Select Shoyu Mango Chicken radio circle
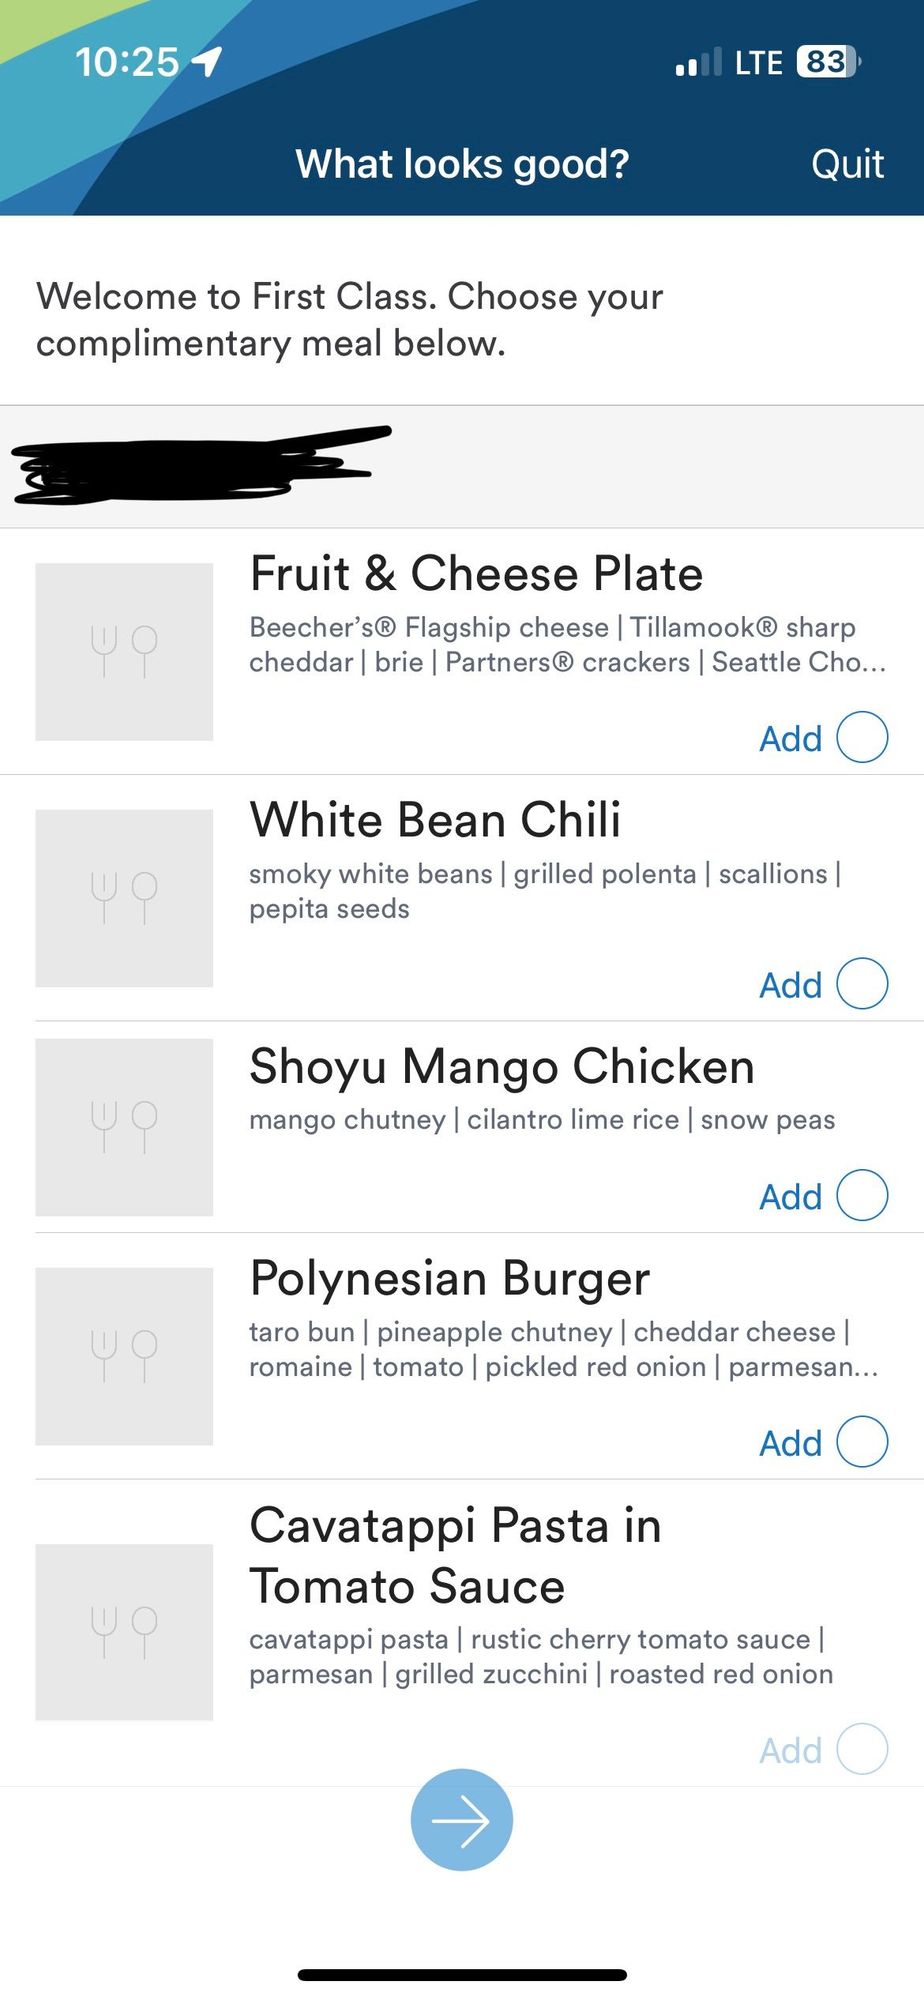The height and width of the screenshot is (2000, 924). coord(862,1195)
